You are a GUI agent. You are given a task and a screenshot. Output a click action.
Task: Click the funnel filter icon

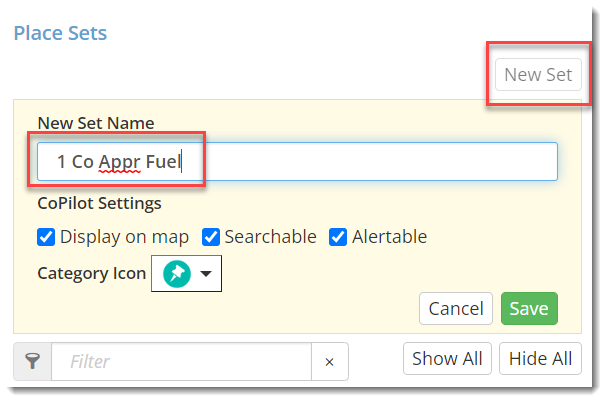(32, 361)
